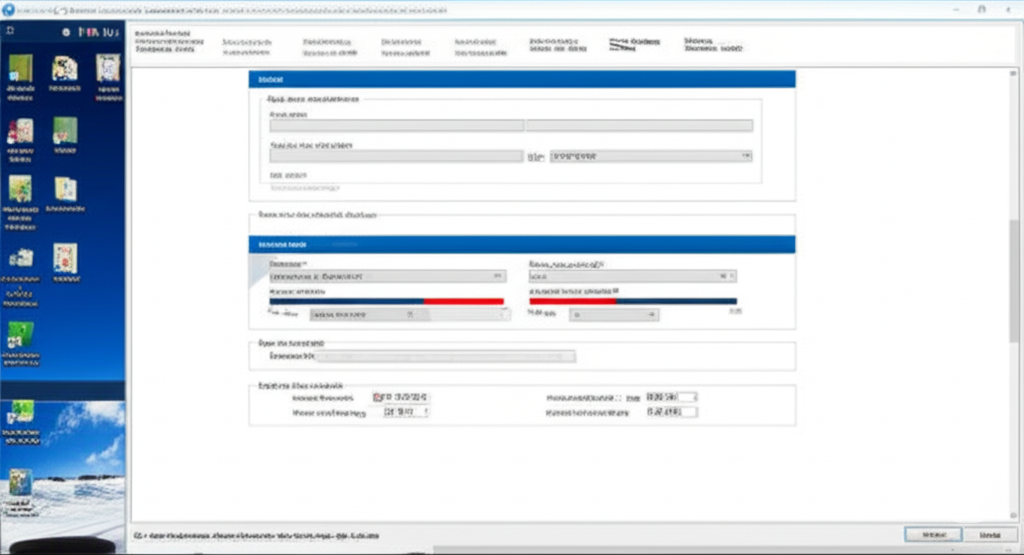Screen dimensions: 1024x555
Task: Open the folder-like desktop icon in third row
Action: [x=65, y=190]
